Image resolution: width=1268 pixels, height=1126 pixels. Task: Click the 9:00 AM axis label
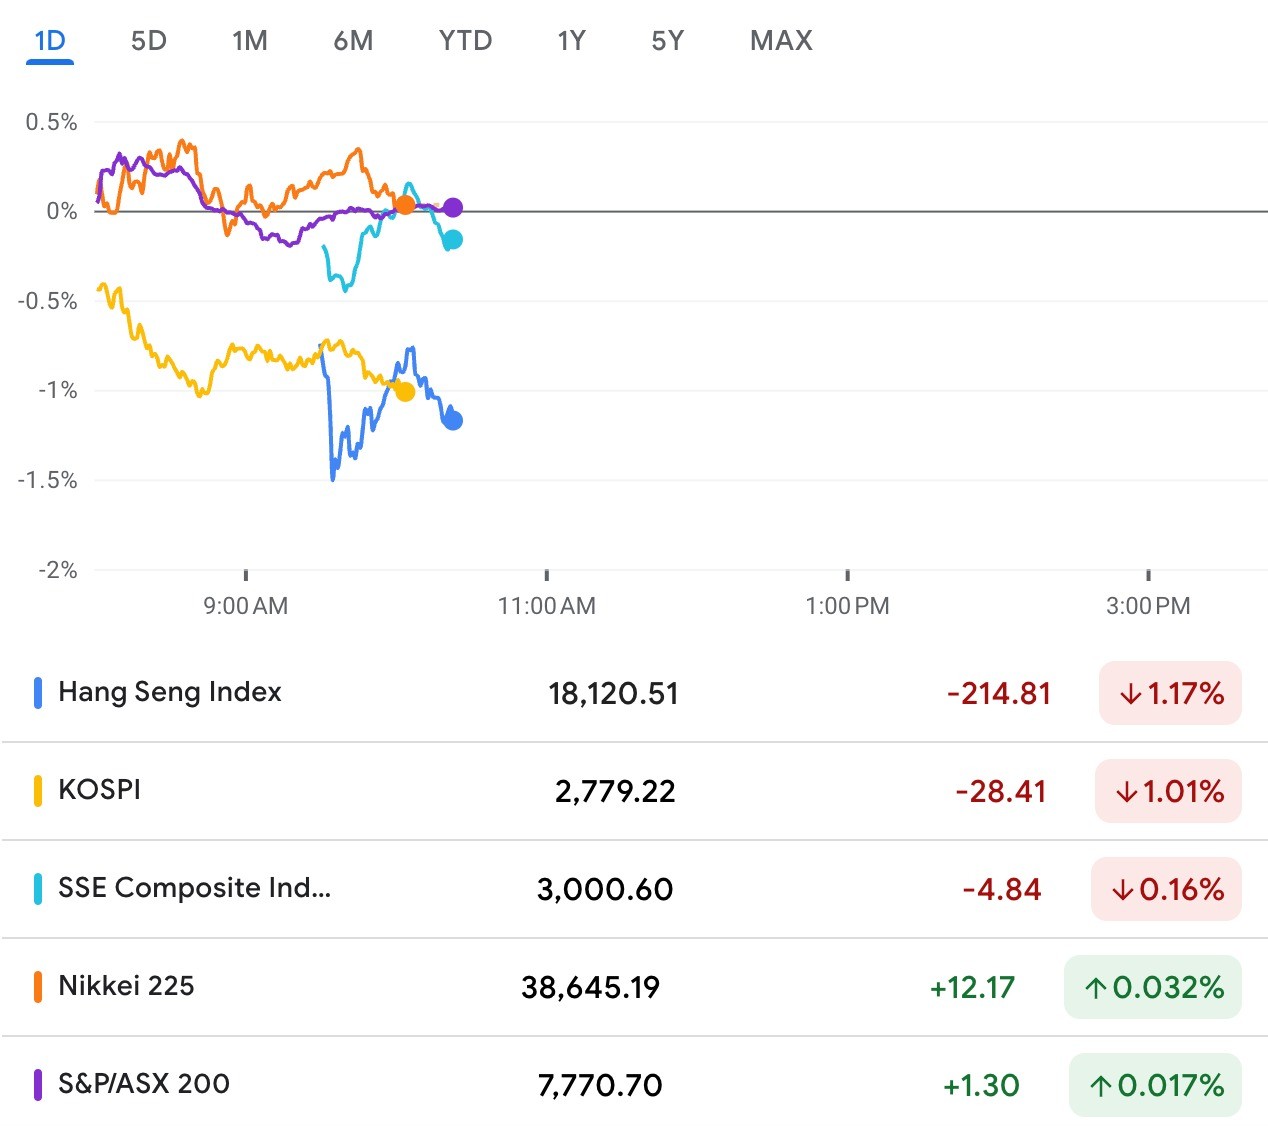coord(245,606)
